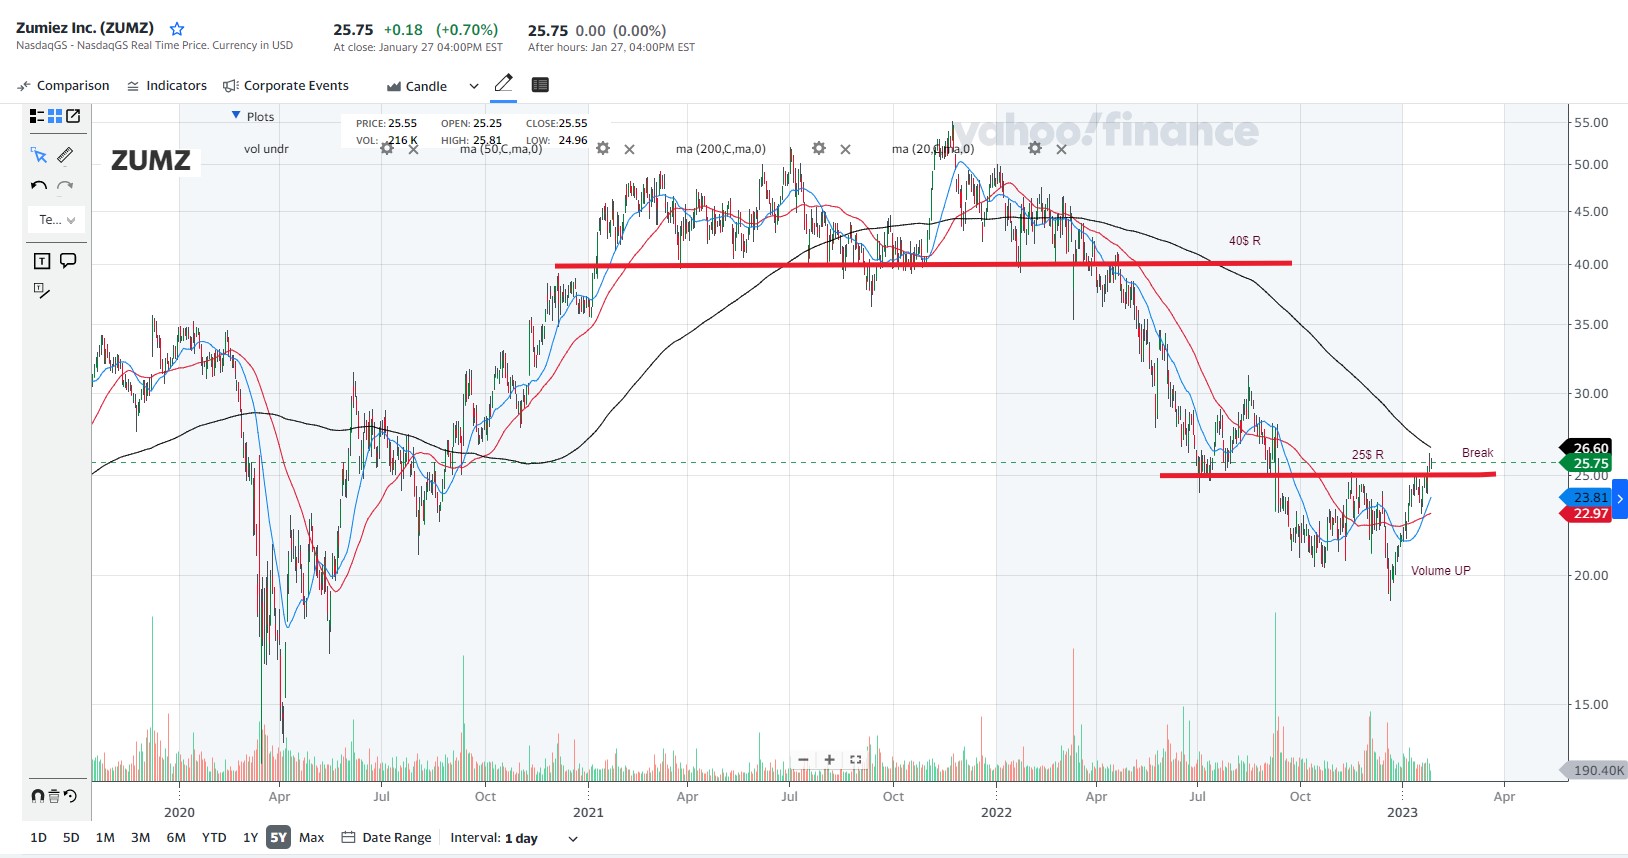Select the 1D time range
The width and height of the screenshot is (1628, 858).
tap(39, 838)
